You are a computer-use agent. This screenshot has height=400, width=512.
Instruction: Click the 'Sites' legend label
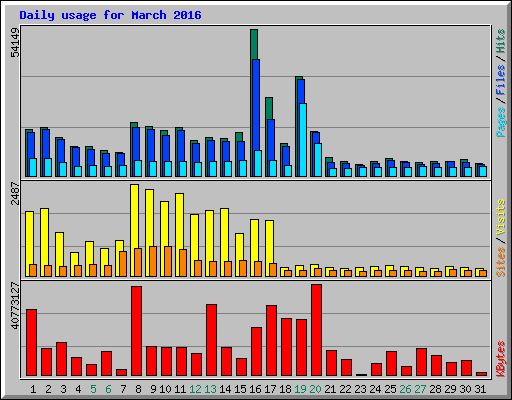tap(501, 262)
